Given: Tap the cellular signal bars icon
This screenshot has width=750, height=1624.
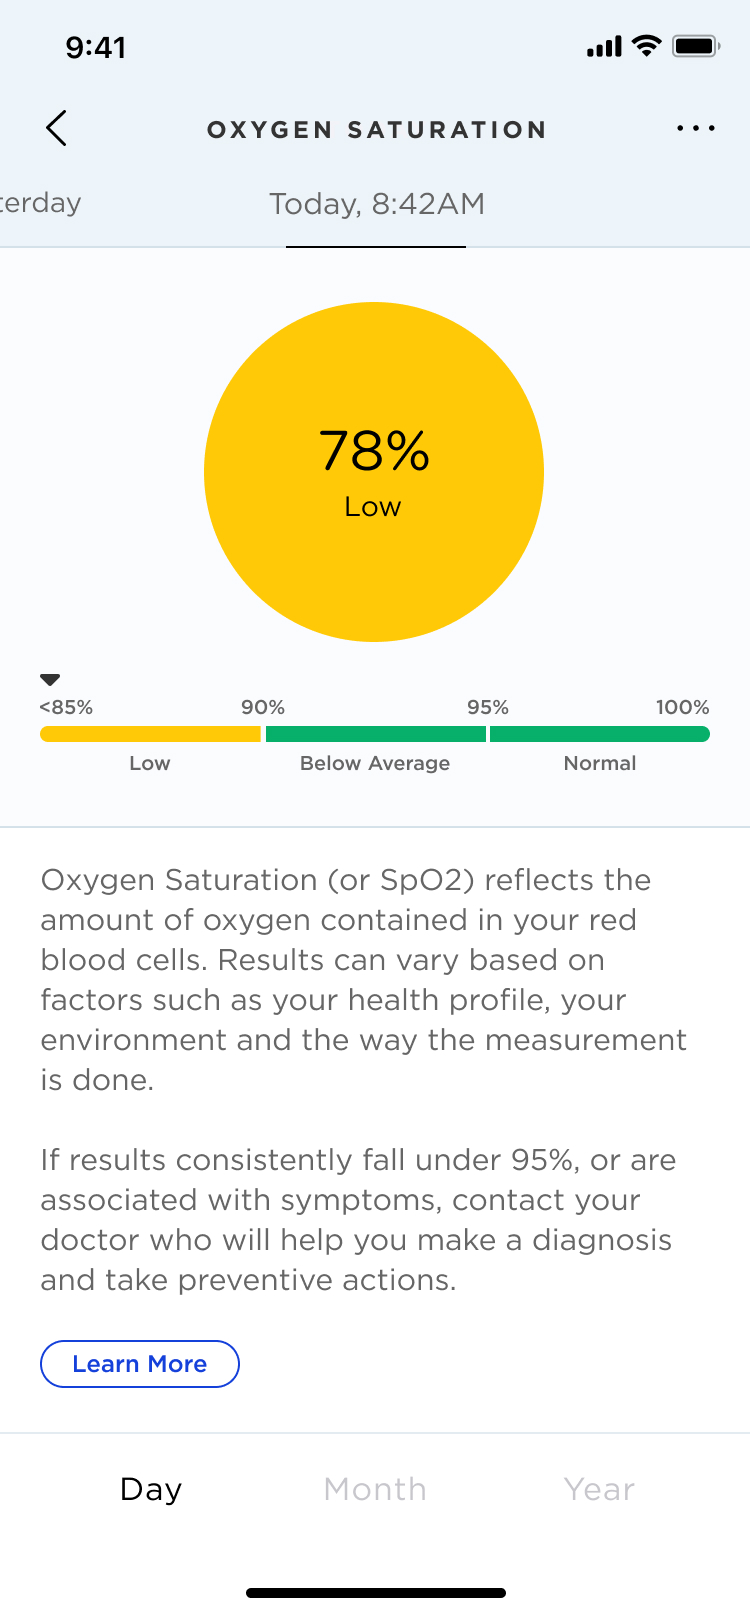Looking at the screenshot, I should coord(604,46).
